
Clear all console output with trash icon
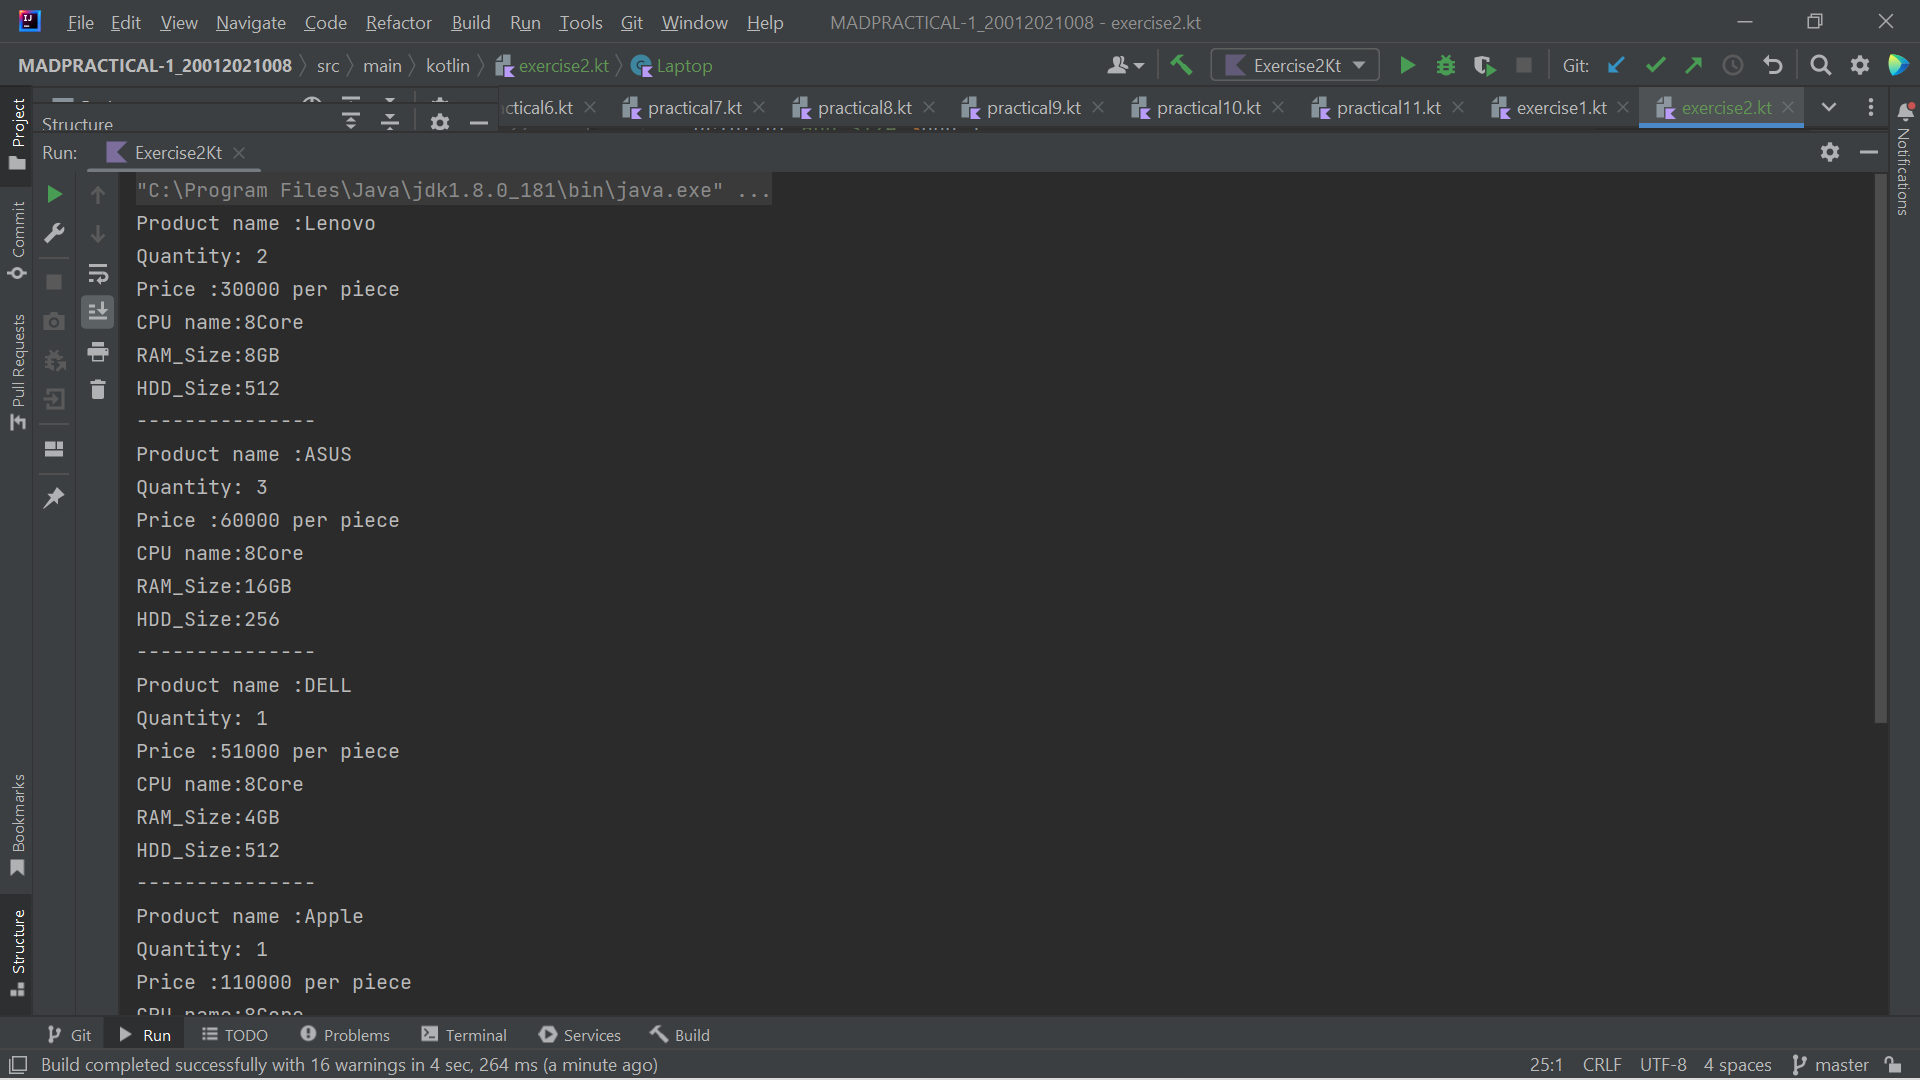click(x=98, y=390)
